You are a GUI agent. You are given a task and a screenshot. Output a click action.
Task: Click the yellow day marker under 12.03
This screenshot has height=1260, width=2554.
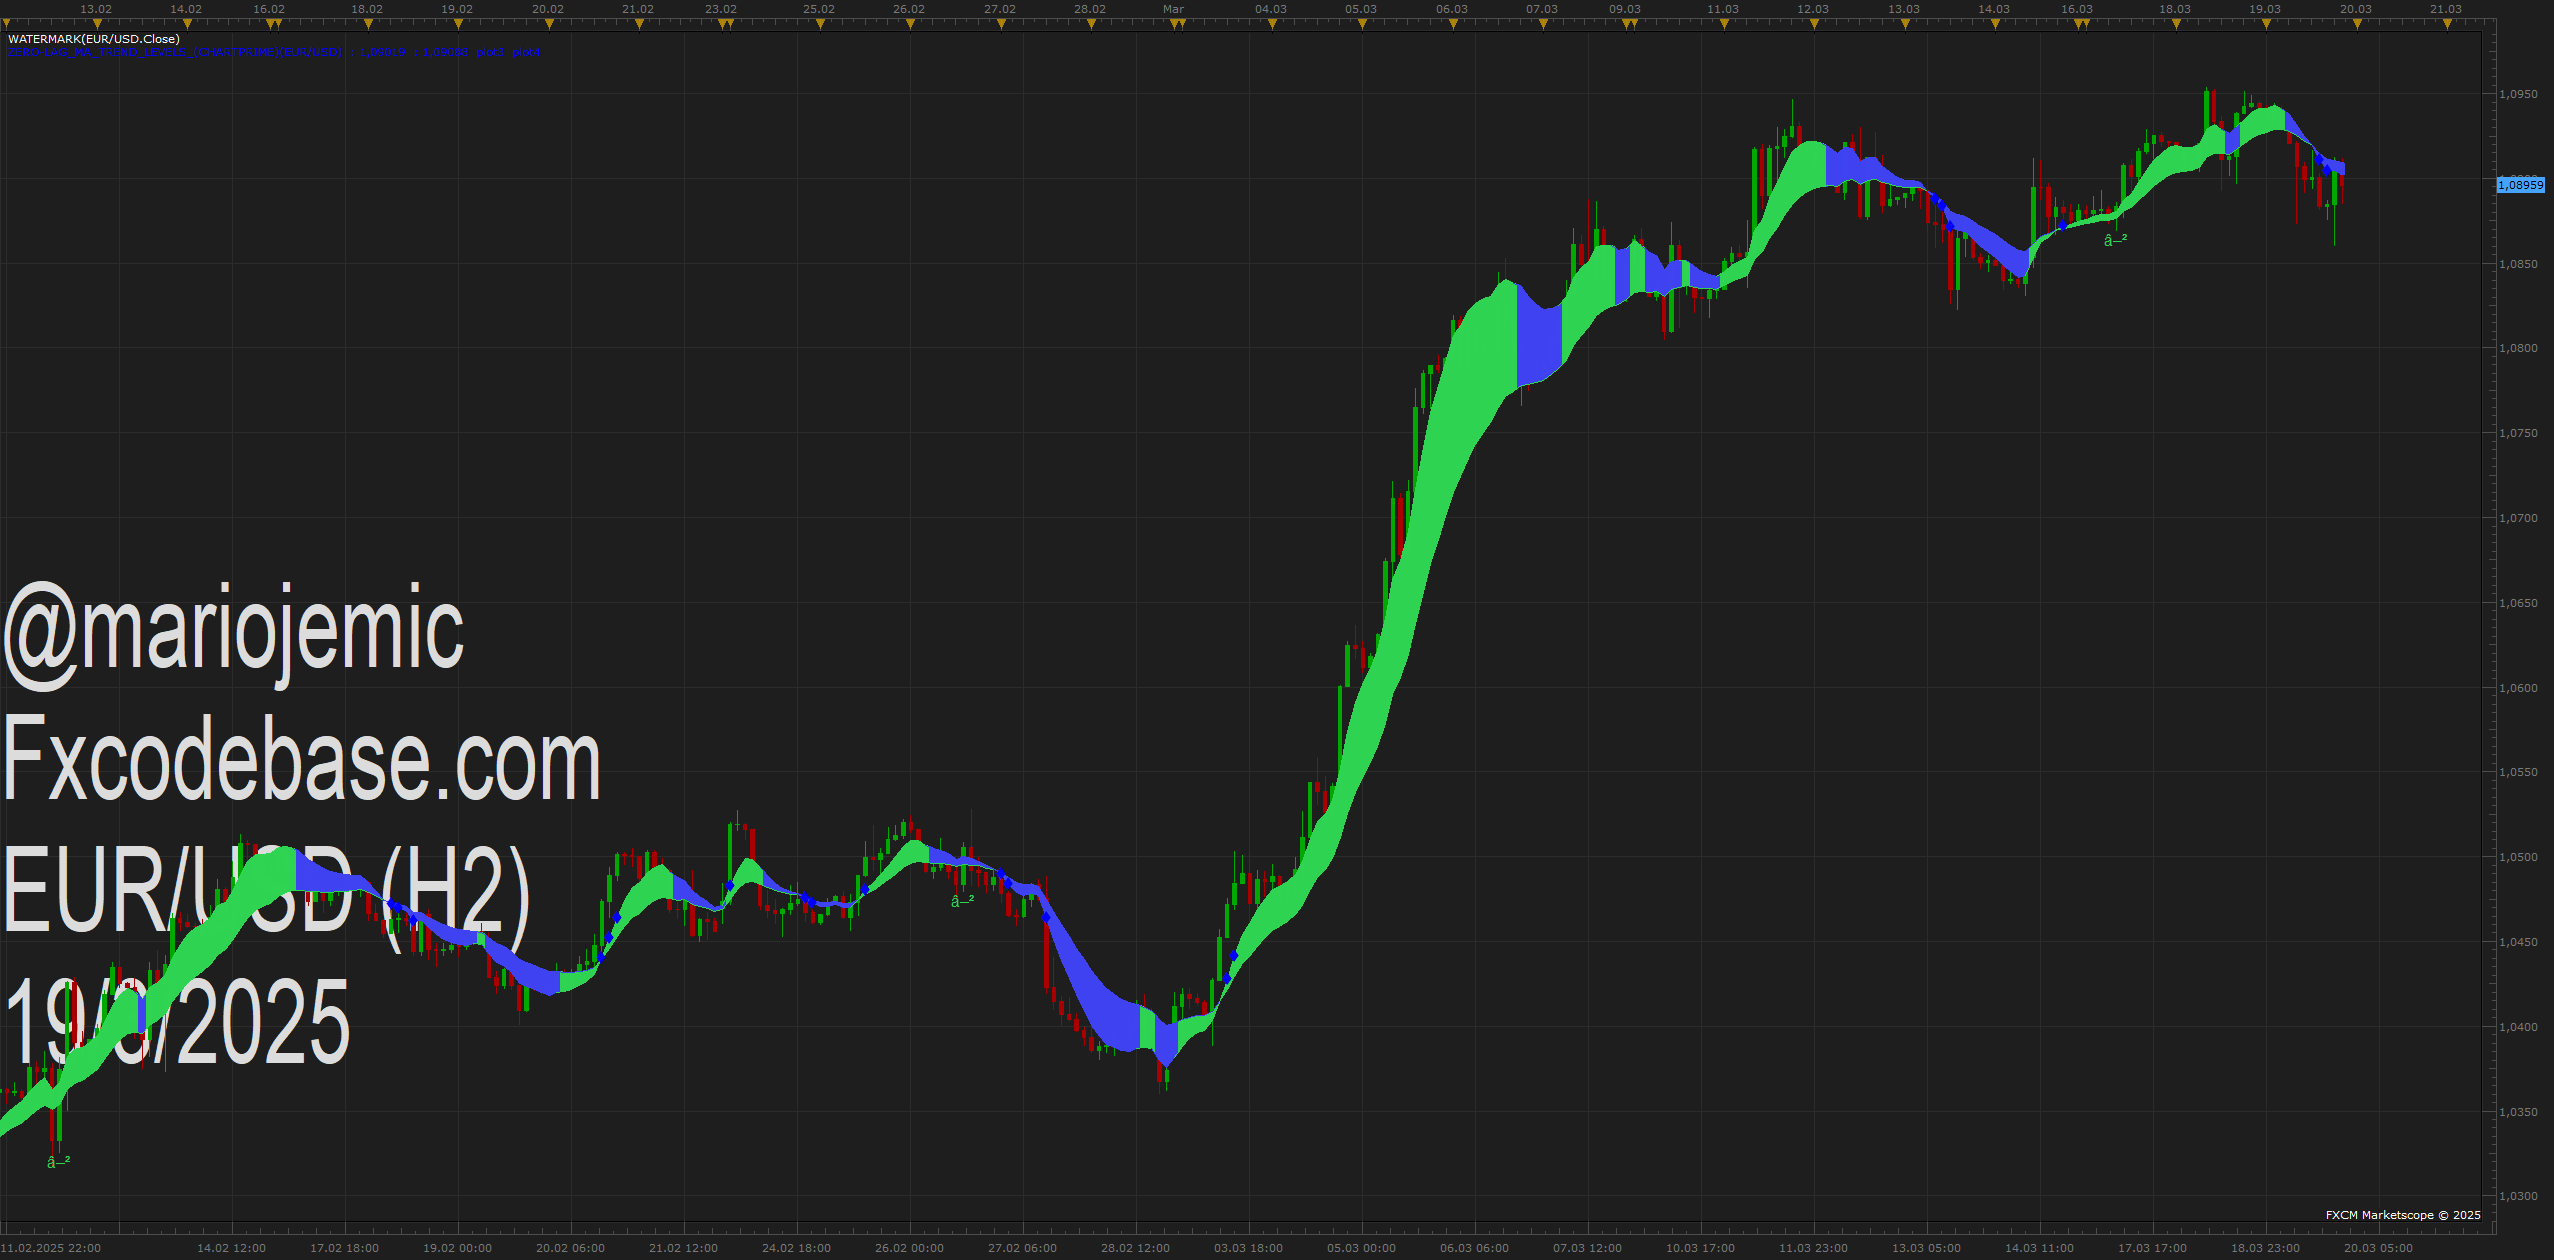[x=1814, y=24]
